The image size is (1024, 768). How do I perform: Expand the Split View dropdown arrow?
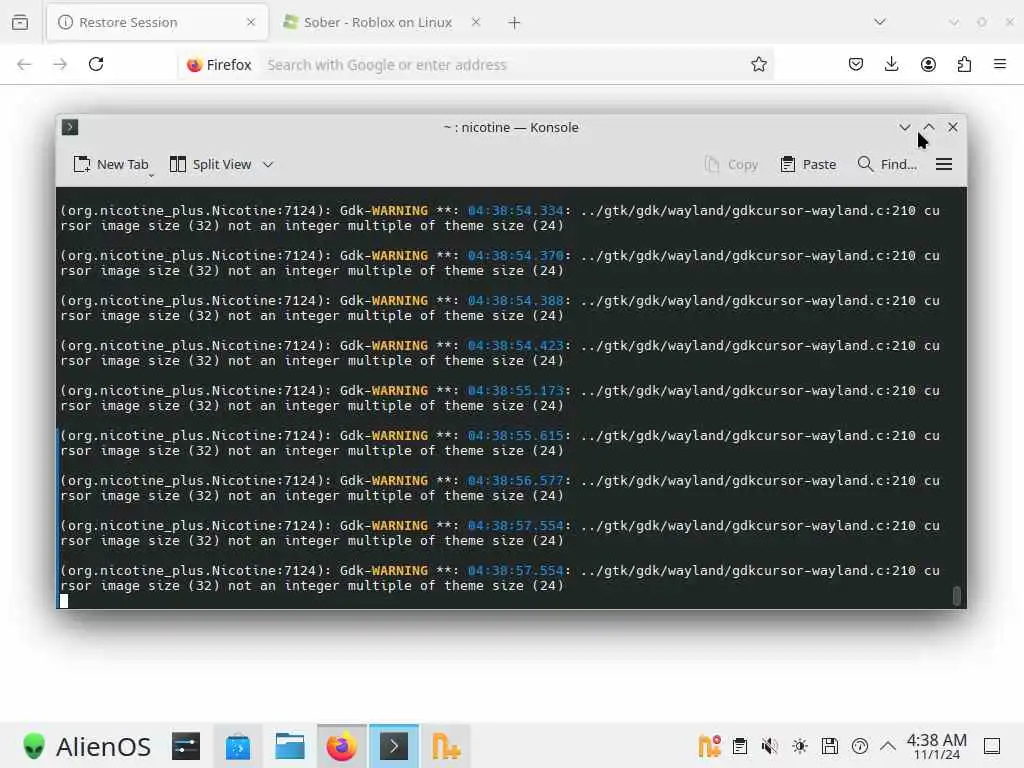click(268, 165)
